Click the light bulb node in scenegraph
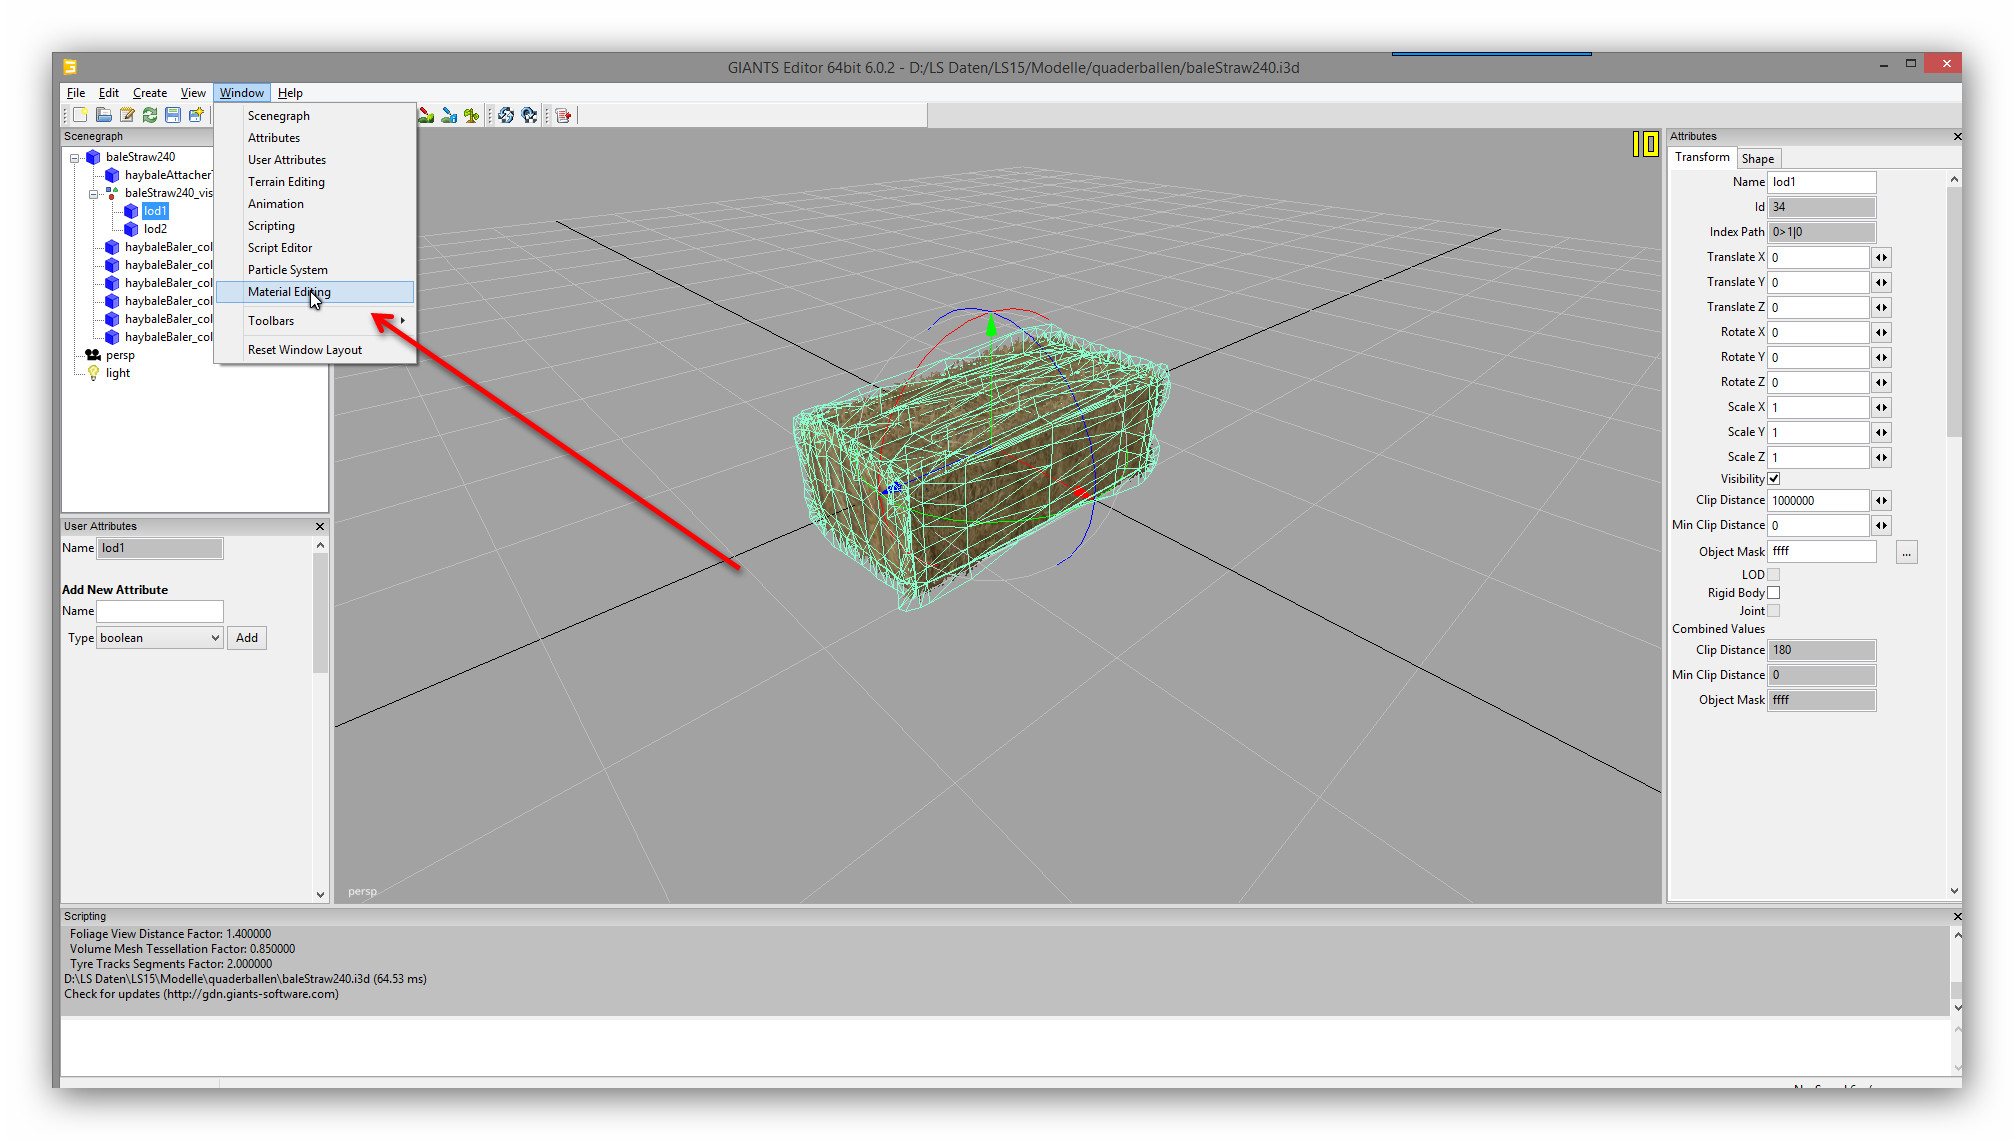Screen dimensions: 2014x1140 94,373
